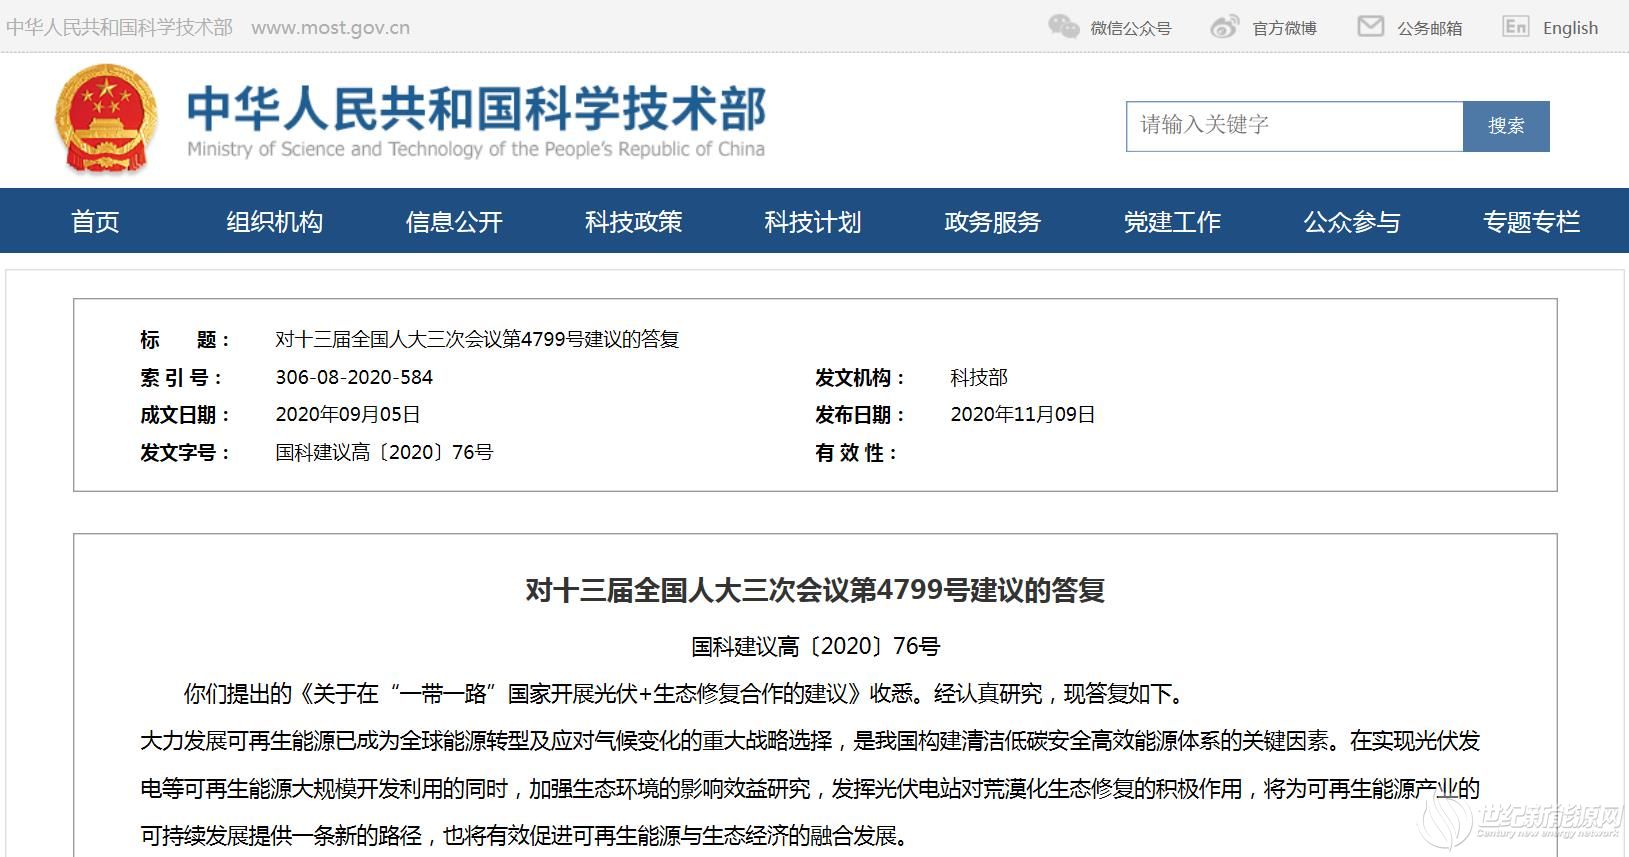Open 政务服务 in the navigation bar
The height and width of the screenshot is (857, 1629).
tap(992, 221)
